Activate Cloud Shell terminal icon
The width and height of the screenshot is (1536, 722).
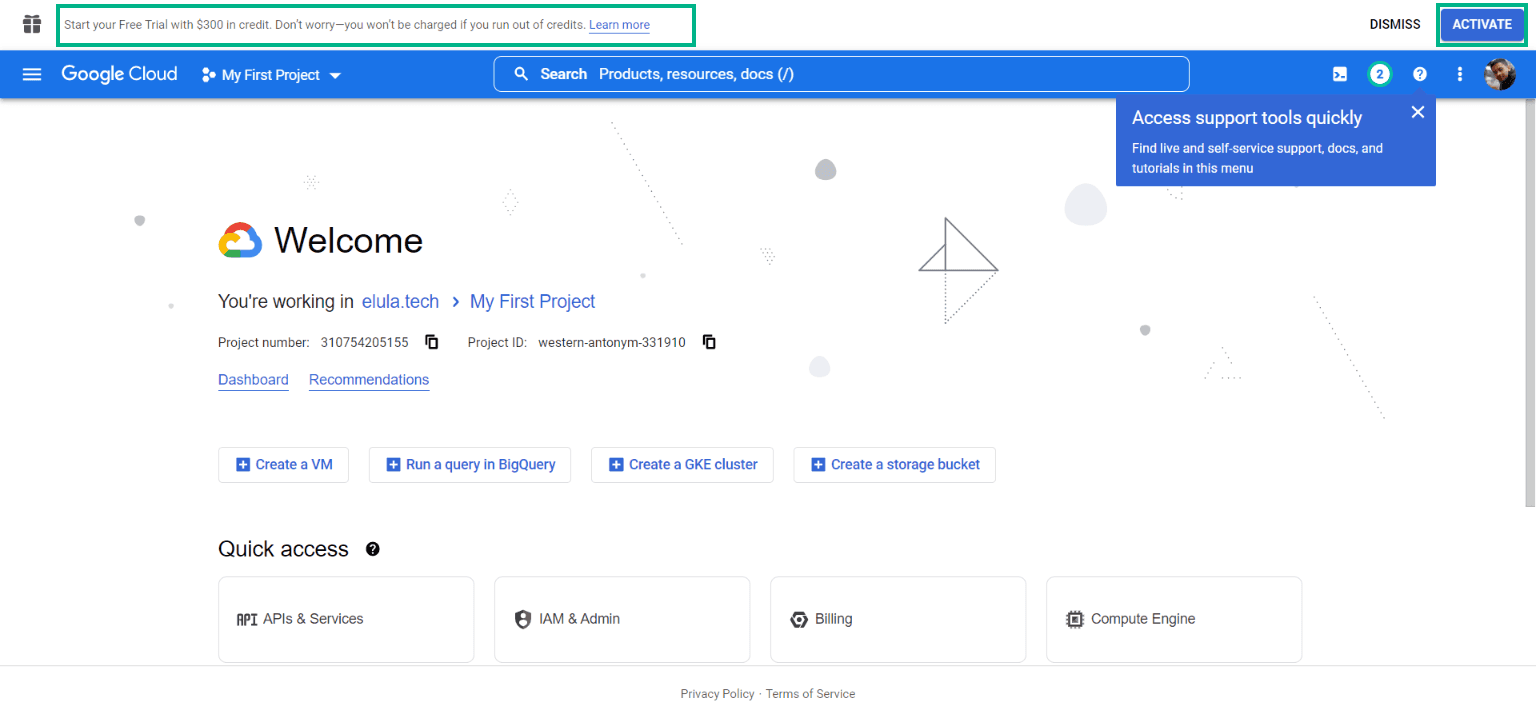tap(1340, 74)
